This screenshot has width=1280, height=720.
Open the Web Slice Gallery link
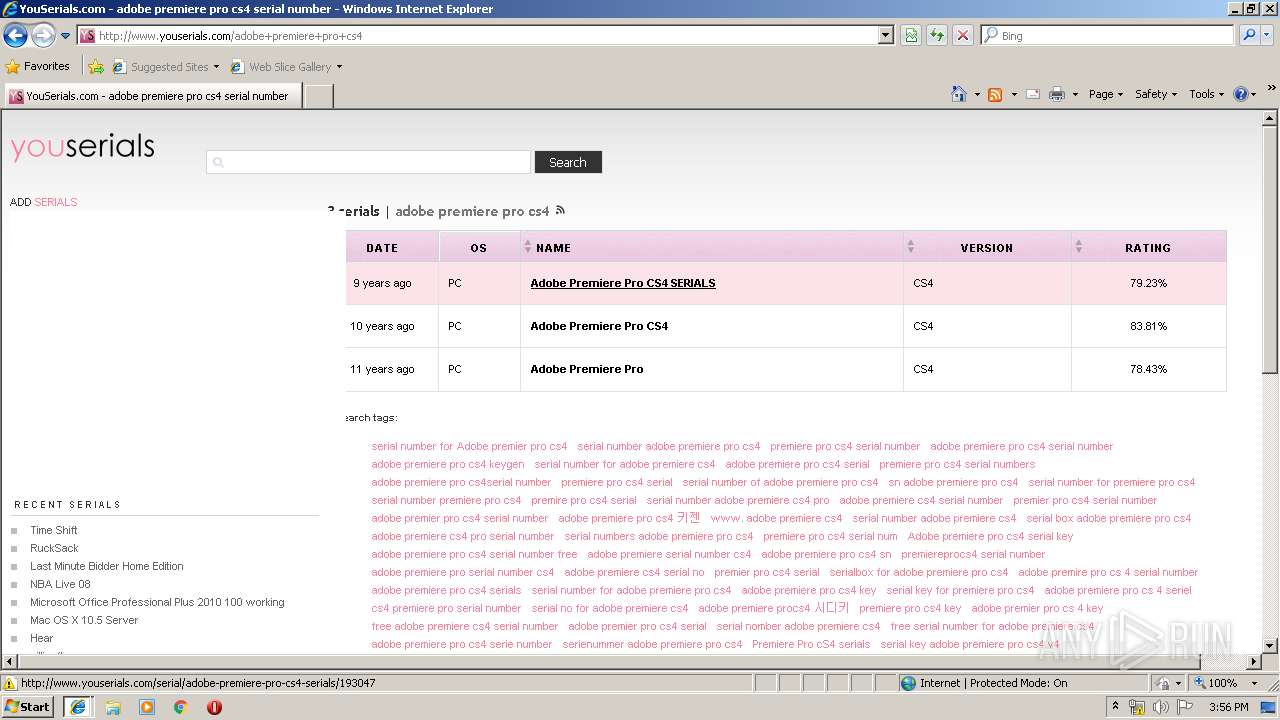tap(286, 67)
